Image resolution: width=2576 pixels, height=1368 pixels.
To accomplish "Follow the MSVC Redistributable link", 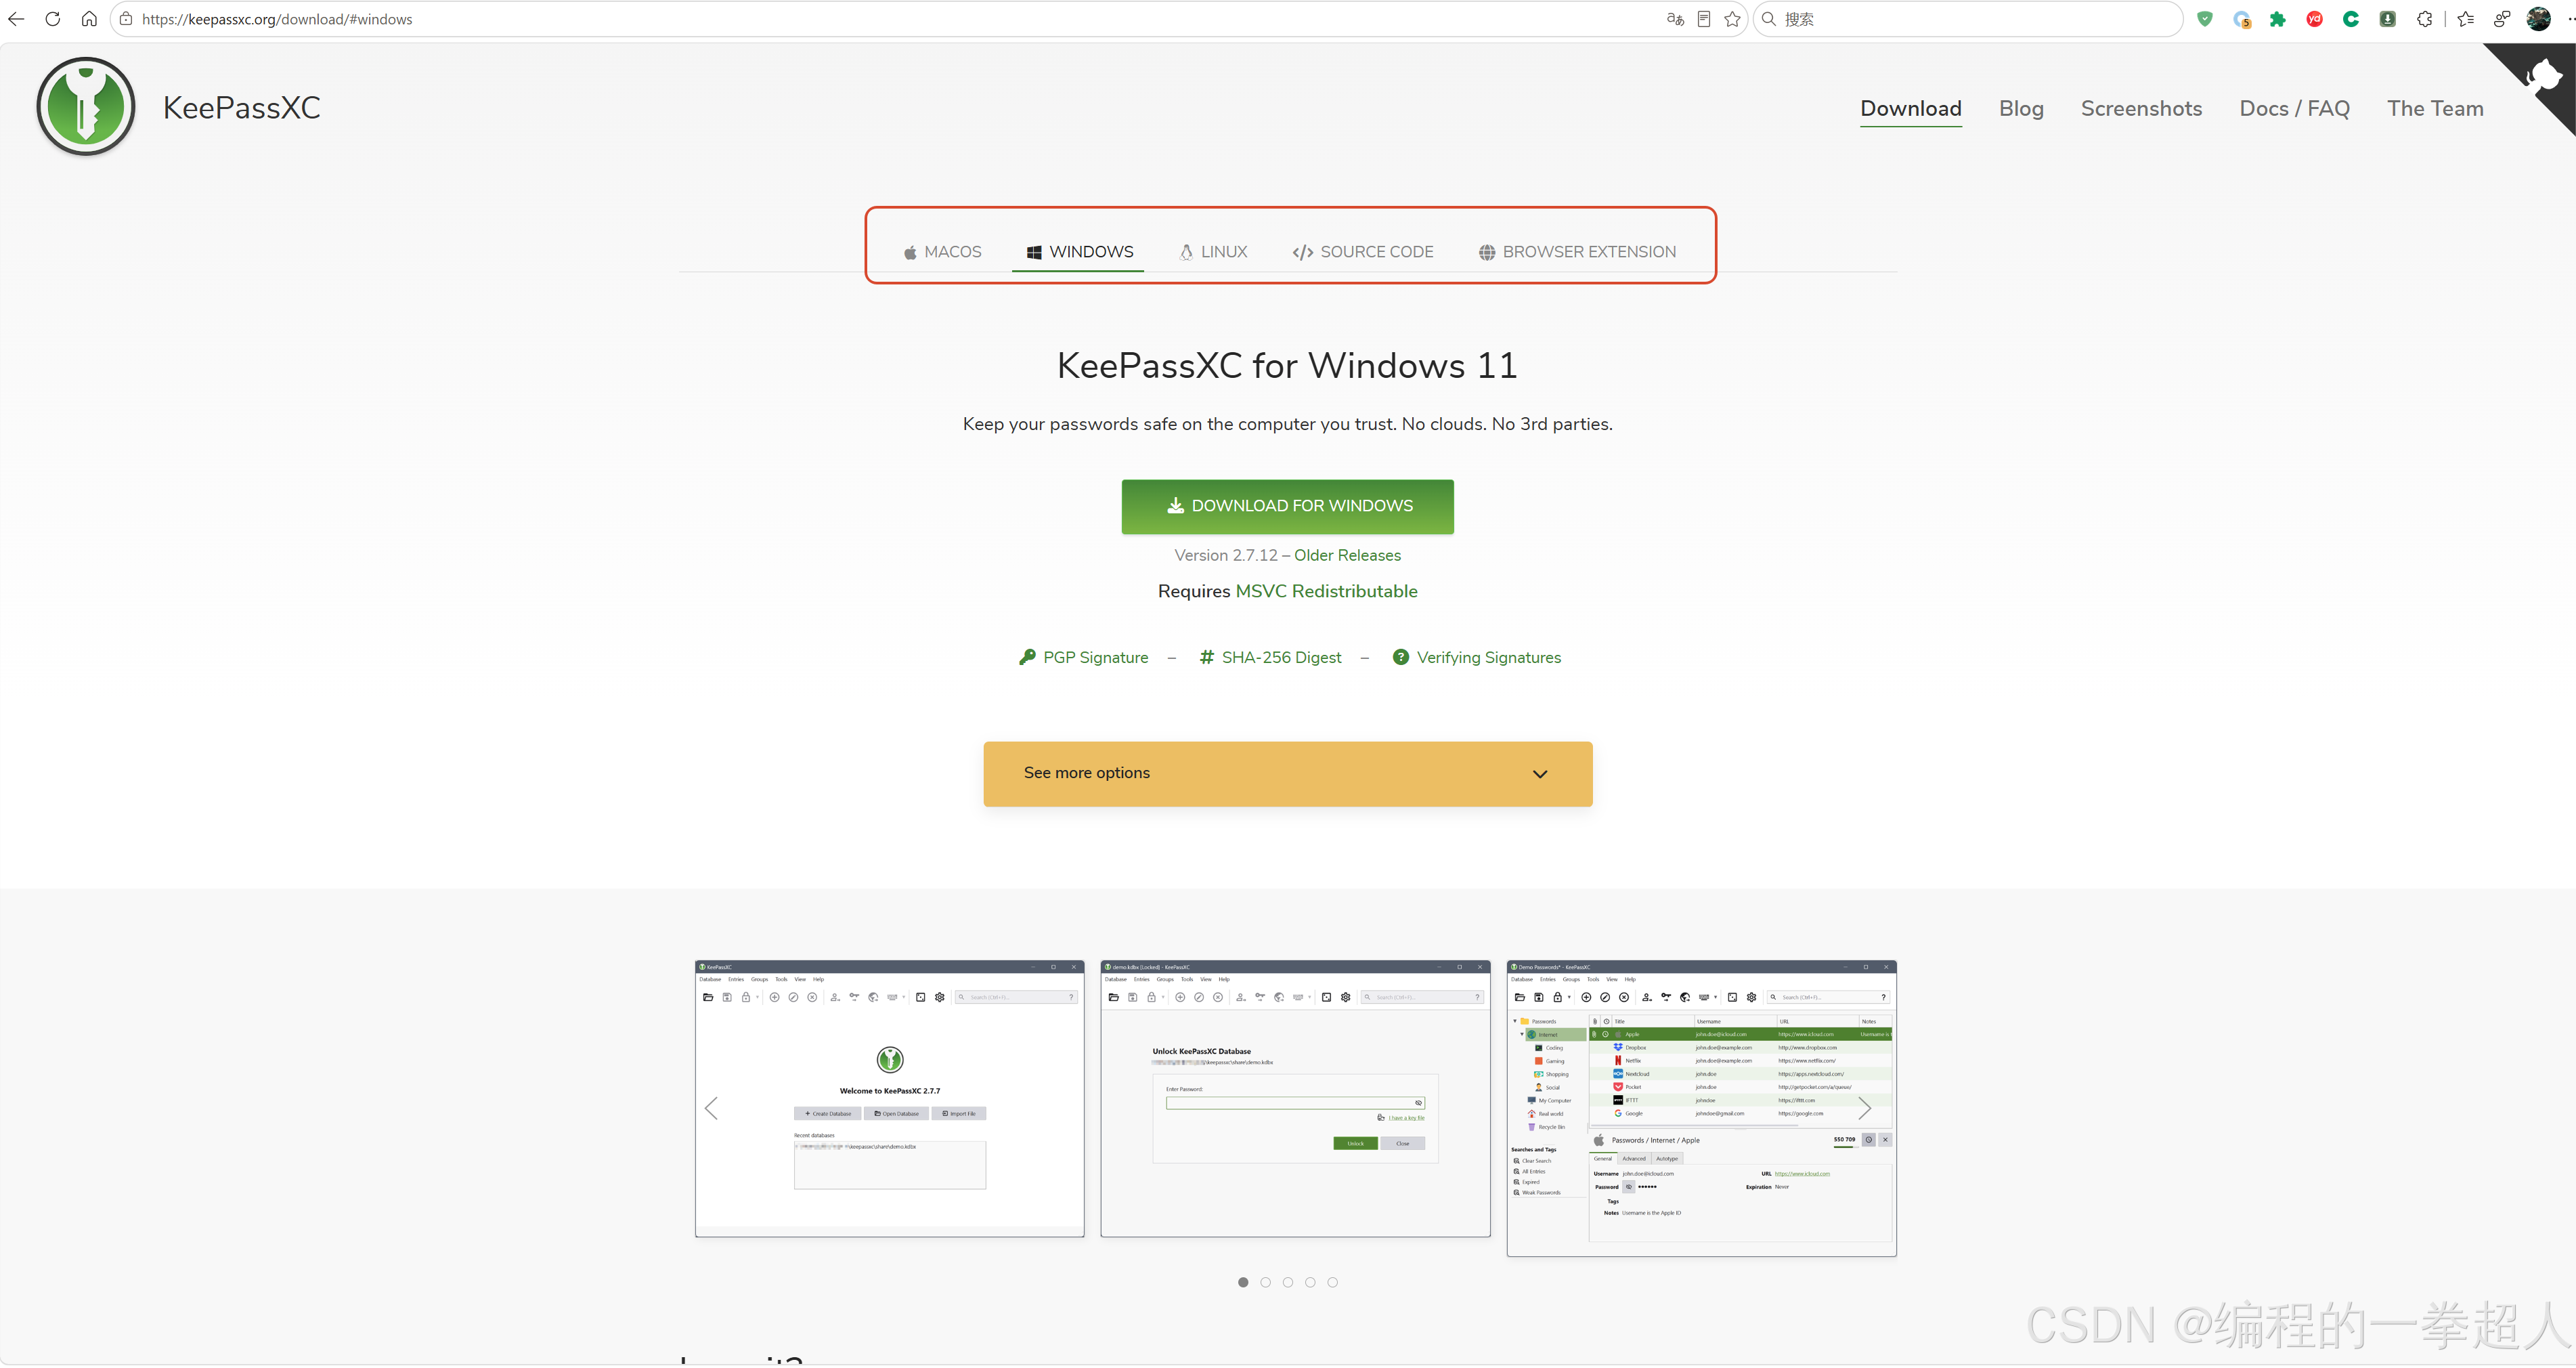I will coord(1326,591).
